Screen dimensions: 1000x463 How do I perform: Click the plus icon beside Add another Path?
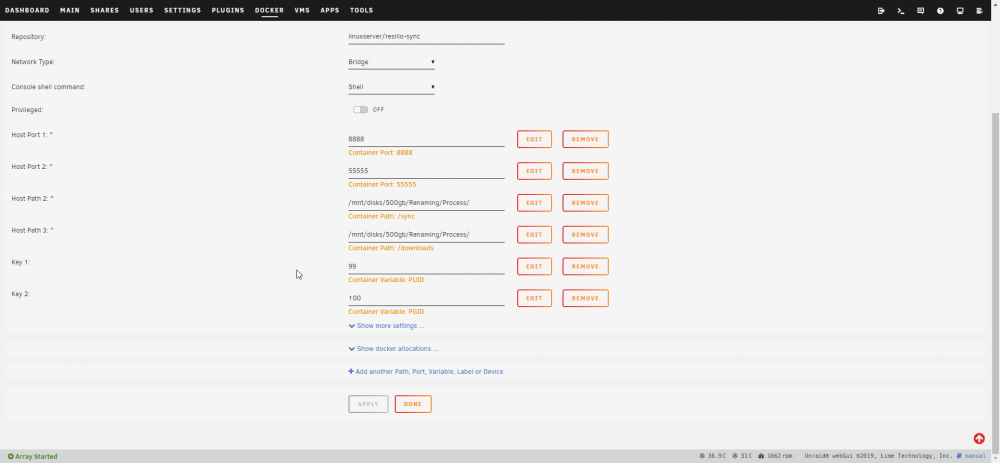[351, 371]
